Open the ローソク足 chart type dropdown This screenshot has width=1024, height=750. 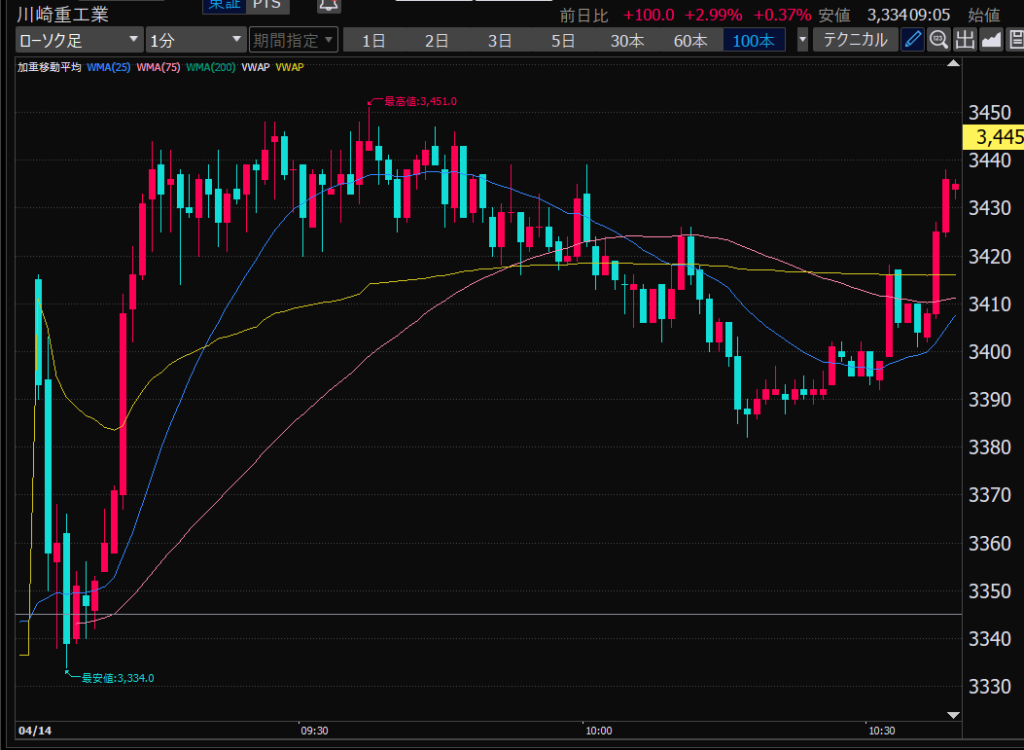[79, 40]
